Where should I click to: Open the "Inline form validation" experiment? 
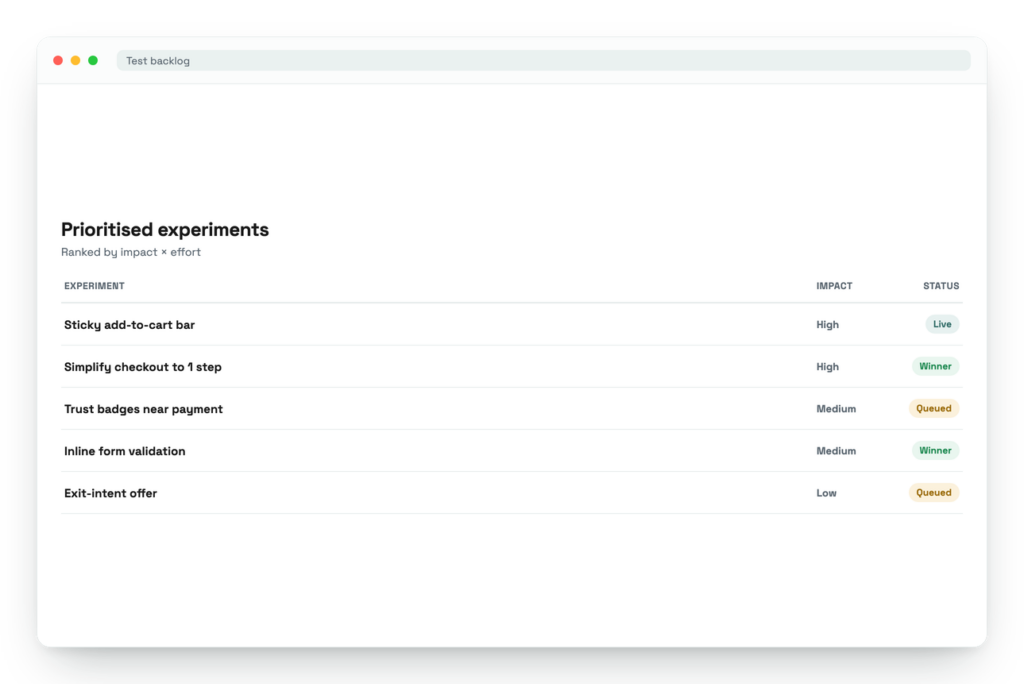125,451
